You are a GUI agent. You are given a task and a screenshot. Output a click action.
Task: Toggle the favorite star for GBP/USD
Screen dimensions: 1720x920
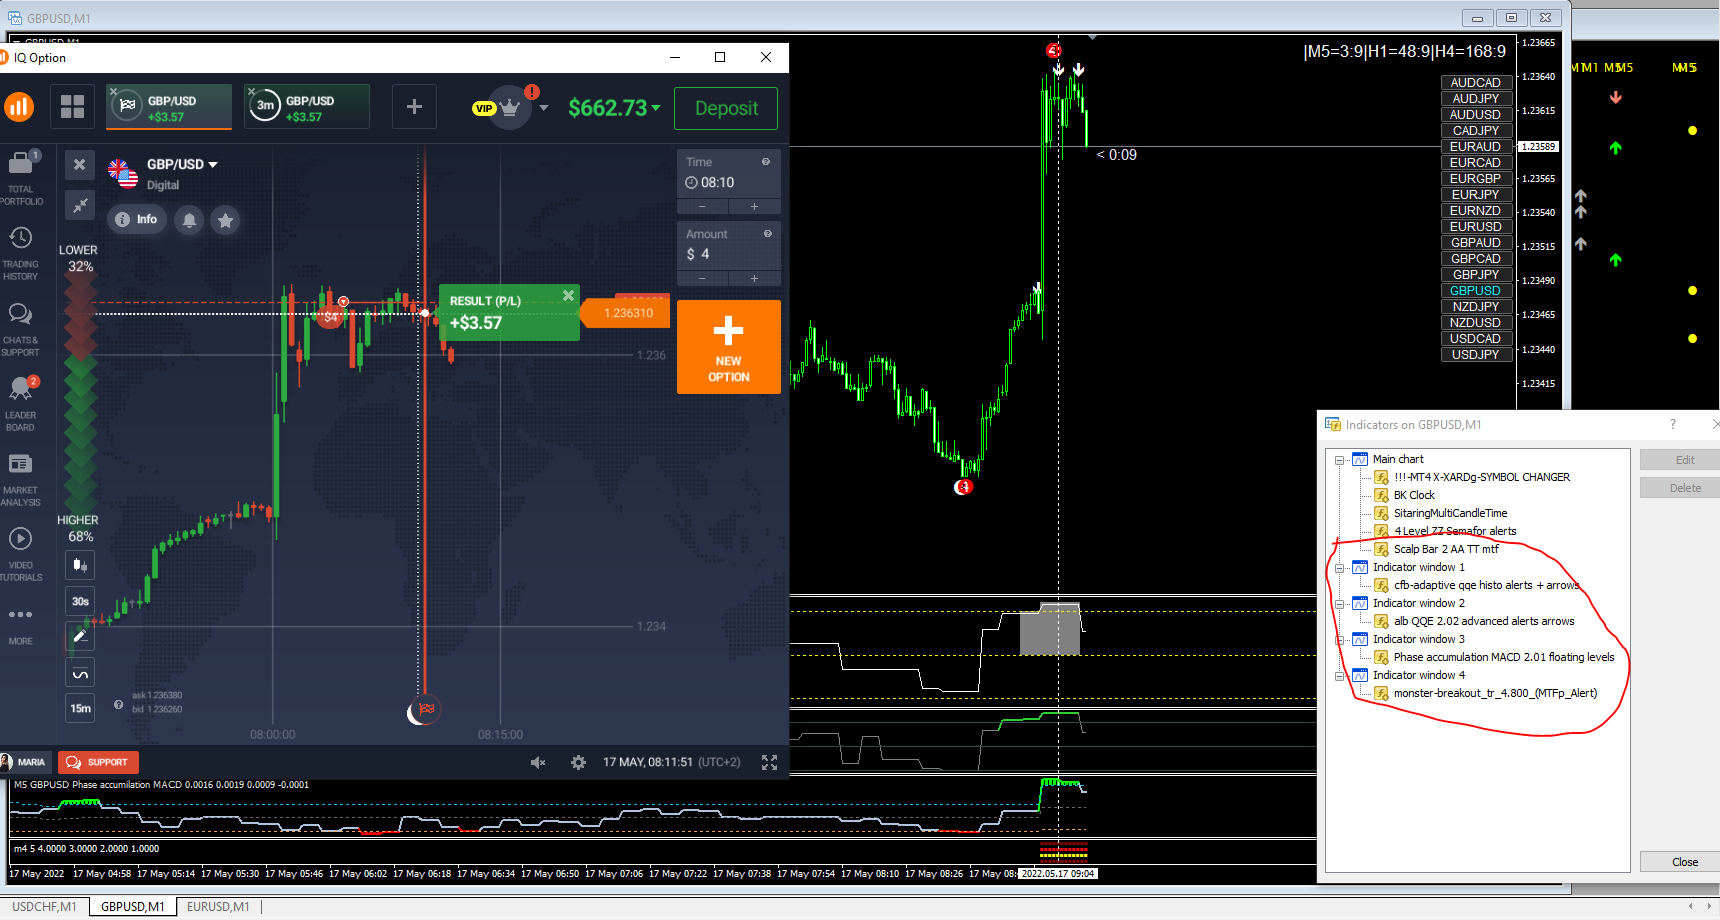tap(226, 220)
